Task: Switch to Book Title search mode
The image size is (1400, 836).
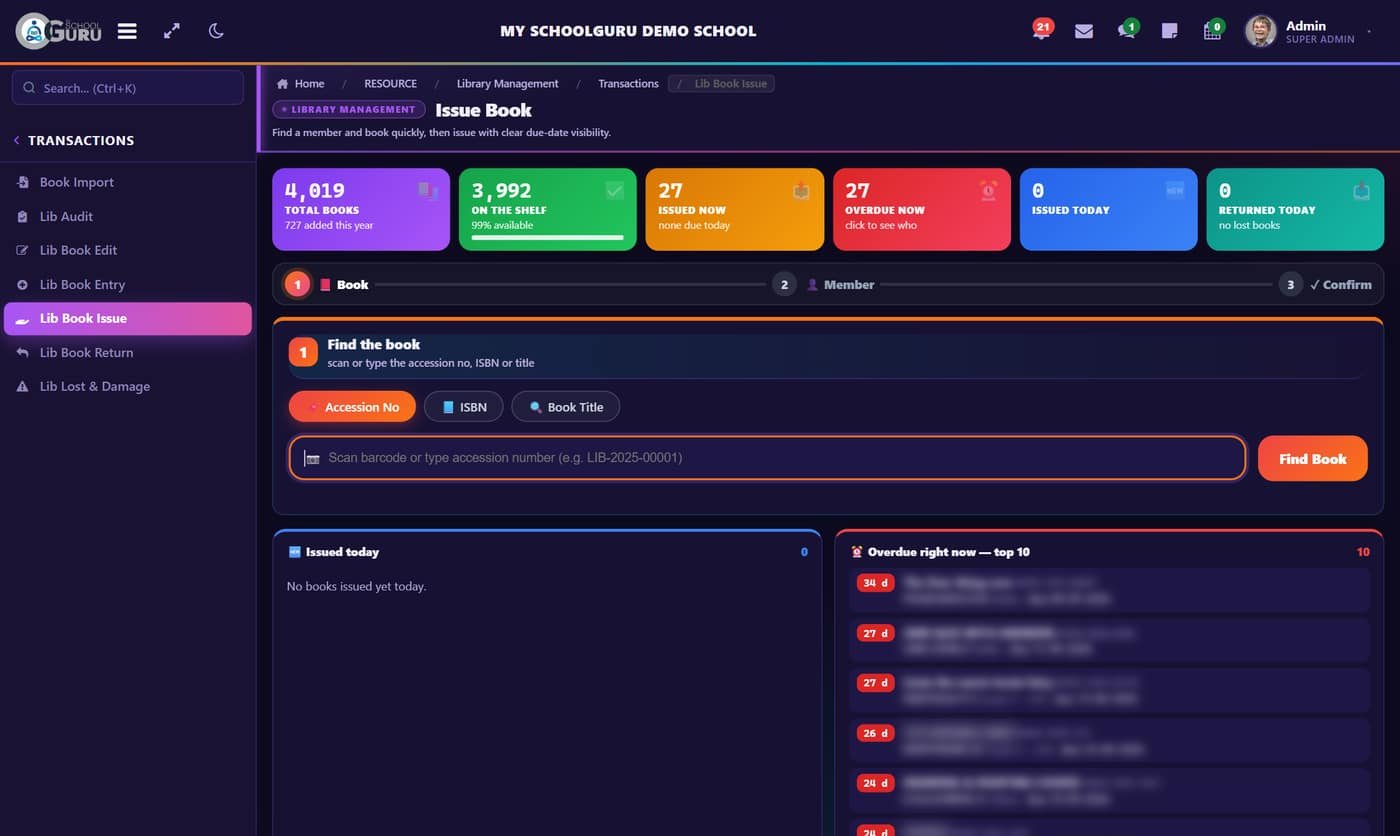Action: (x=566, y=407)
